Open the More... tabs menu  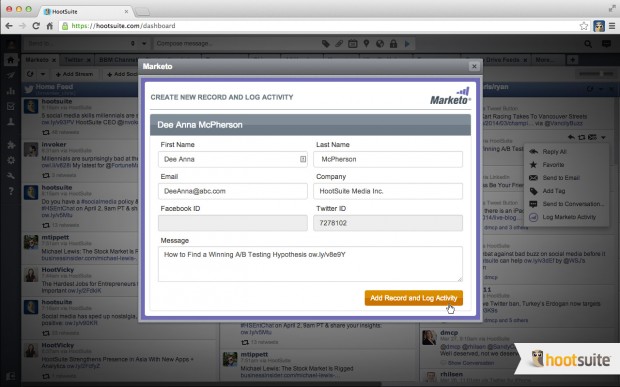pyautogui.click(x=545, y=60)
